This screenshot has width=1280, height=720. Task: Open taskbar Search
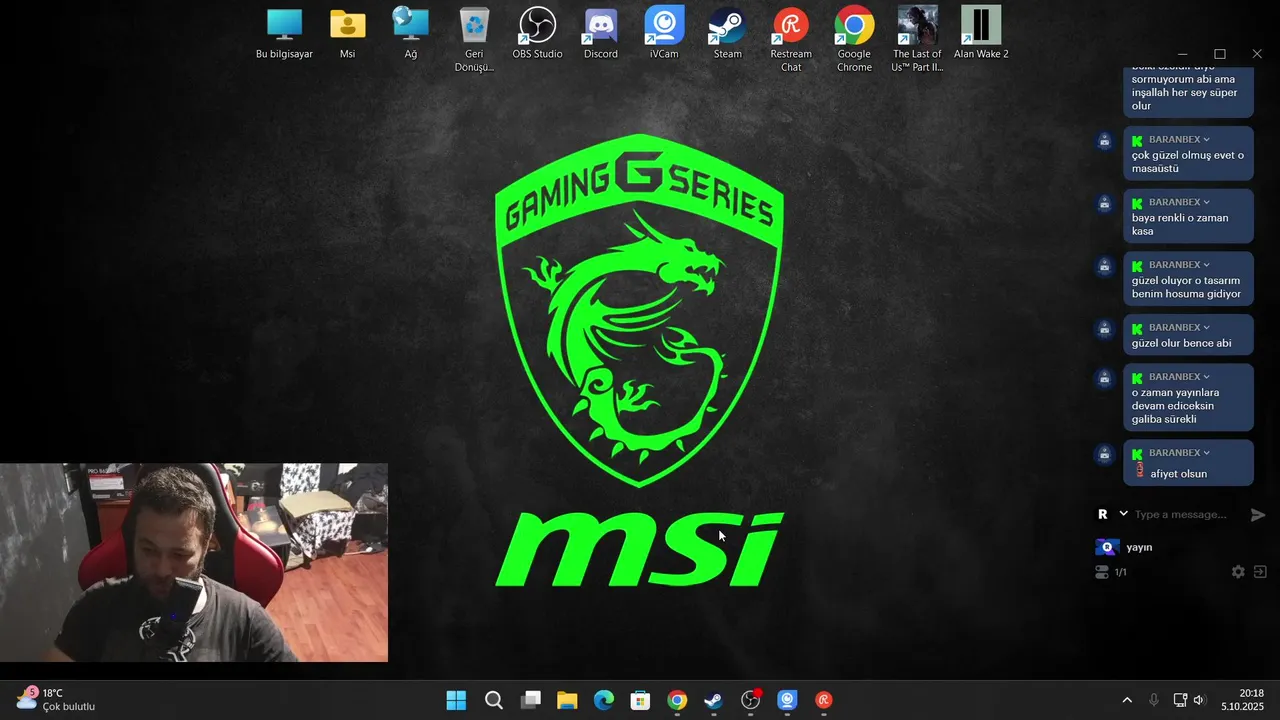pos(493,700)
